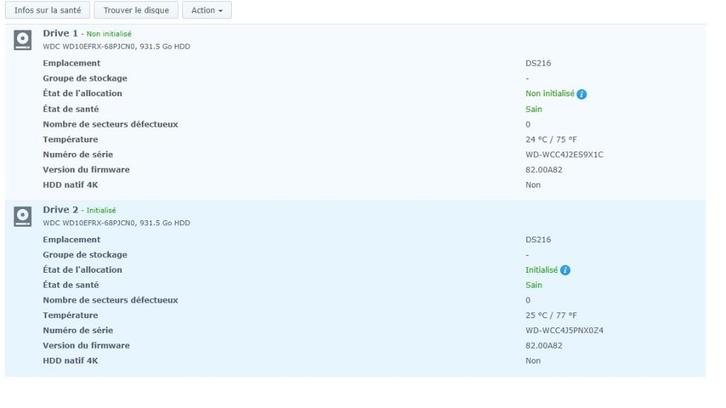726x408 pixels.
Task: Click info icon beside Drive 1 allocation status
Action: [581, 94]
